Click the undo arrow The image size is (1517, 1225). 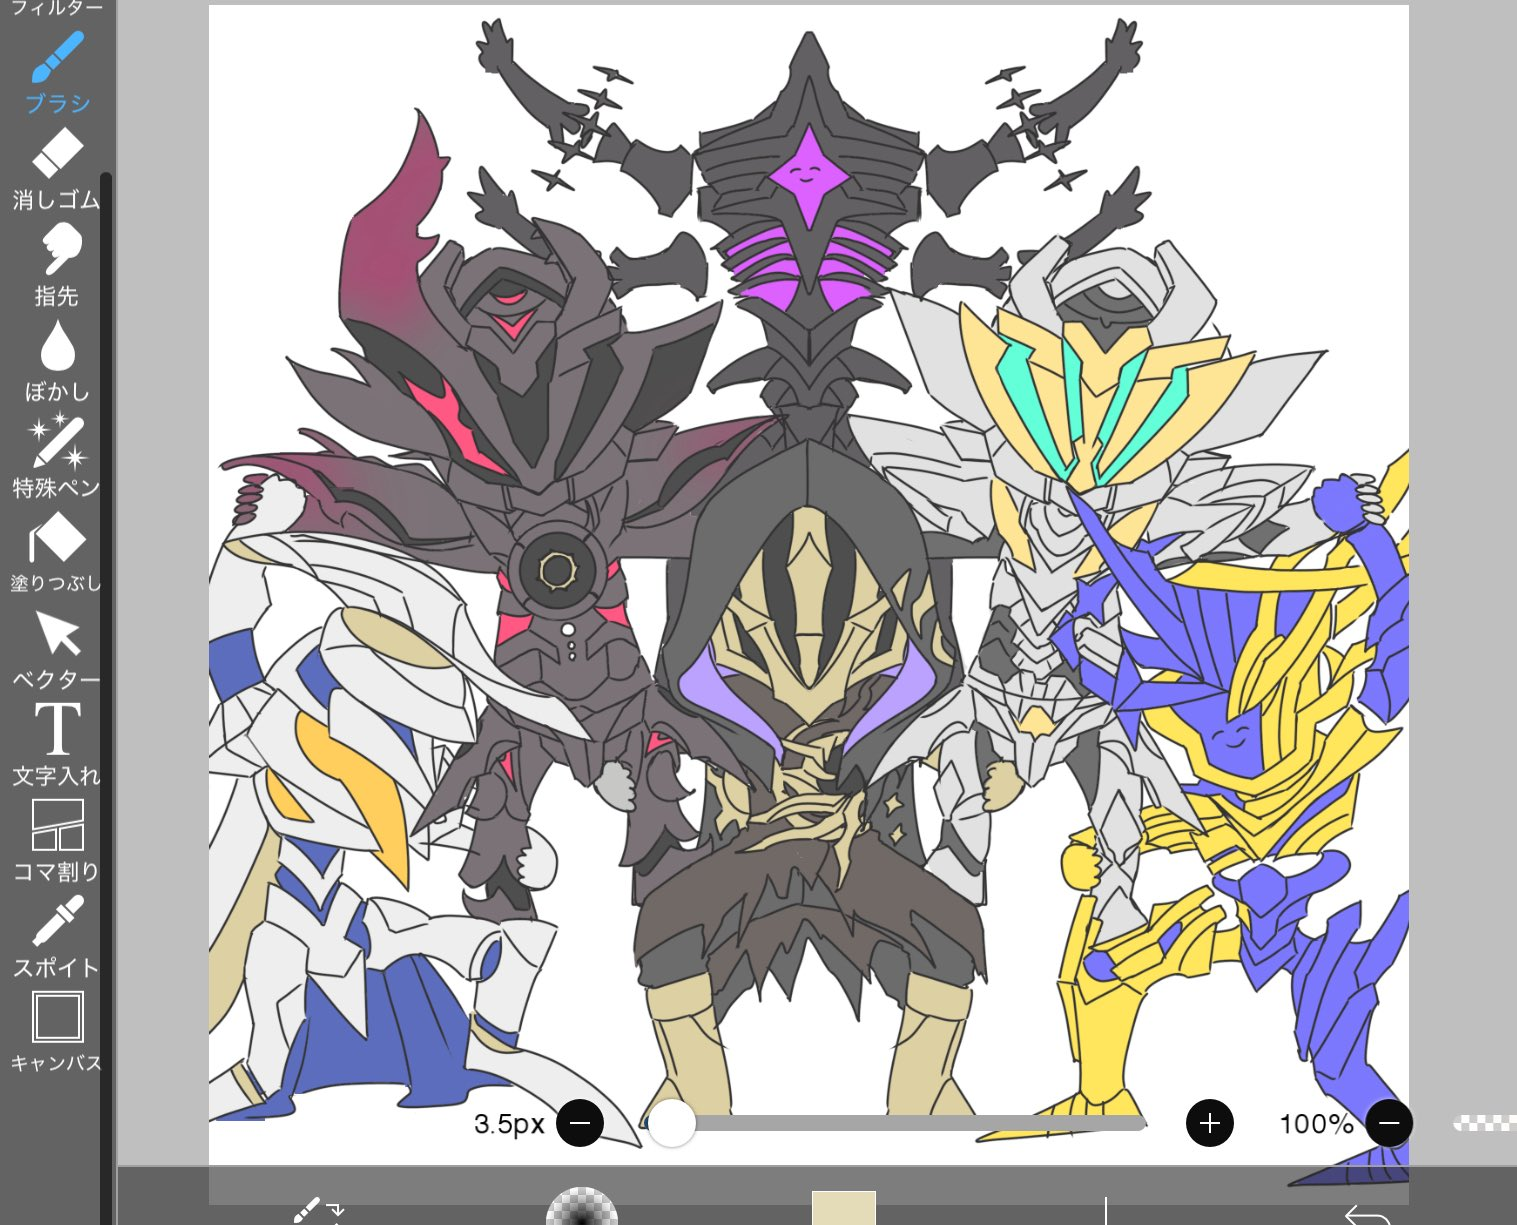[x=1368, y=1214]
